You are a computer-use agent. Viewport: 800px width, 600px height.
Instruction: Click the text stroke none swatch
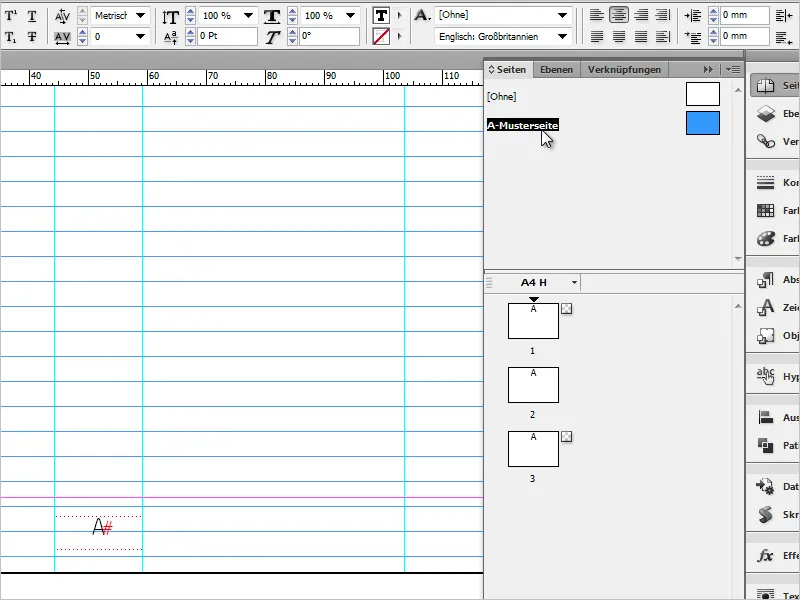coord(381,37)
